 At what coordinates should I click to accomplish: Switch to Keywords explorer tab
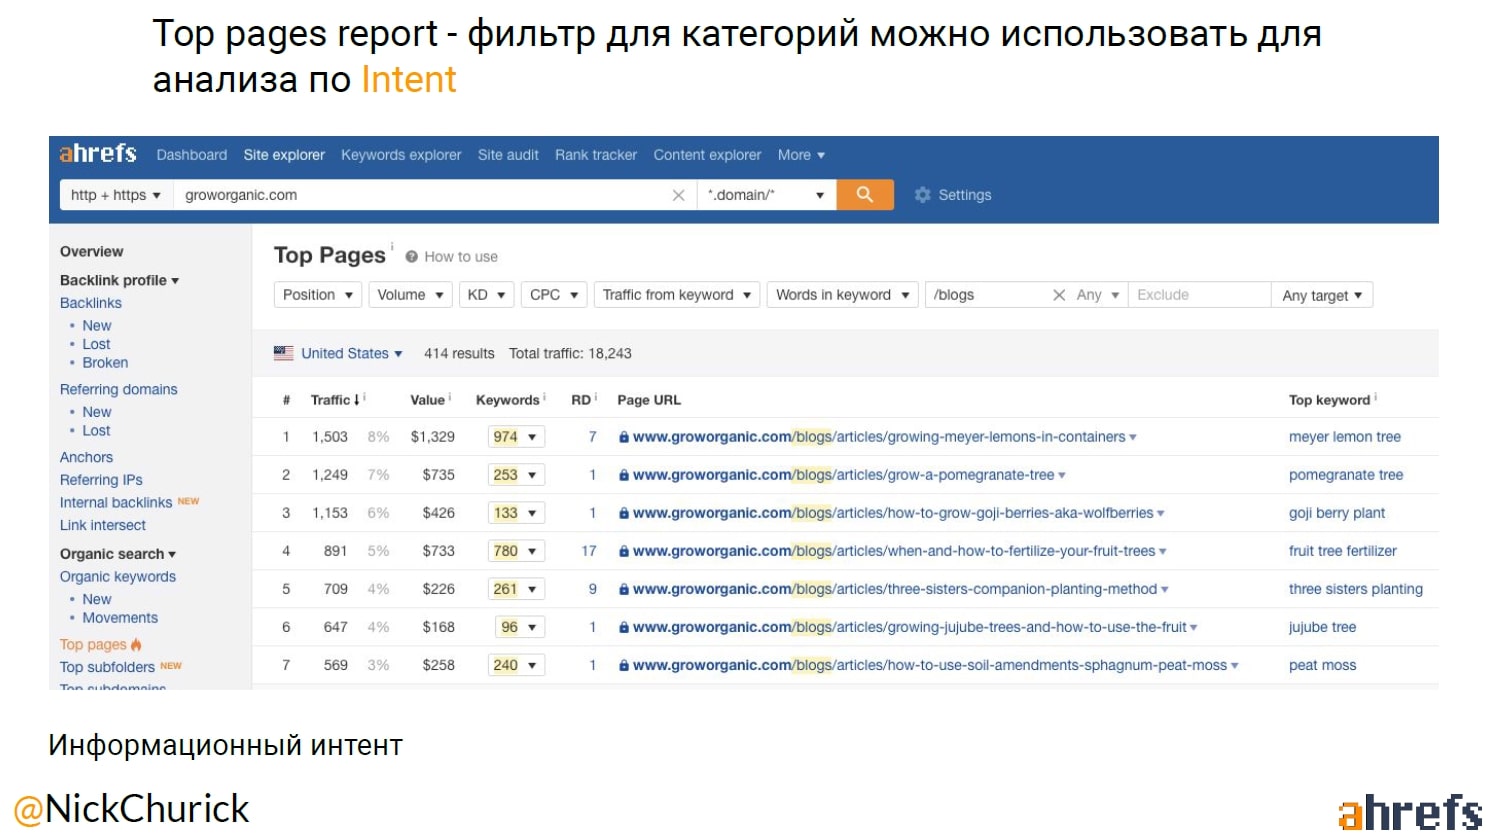(x=401, y=155)
